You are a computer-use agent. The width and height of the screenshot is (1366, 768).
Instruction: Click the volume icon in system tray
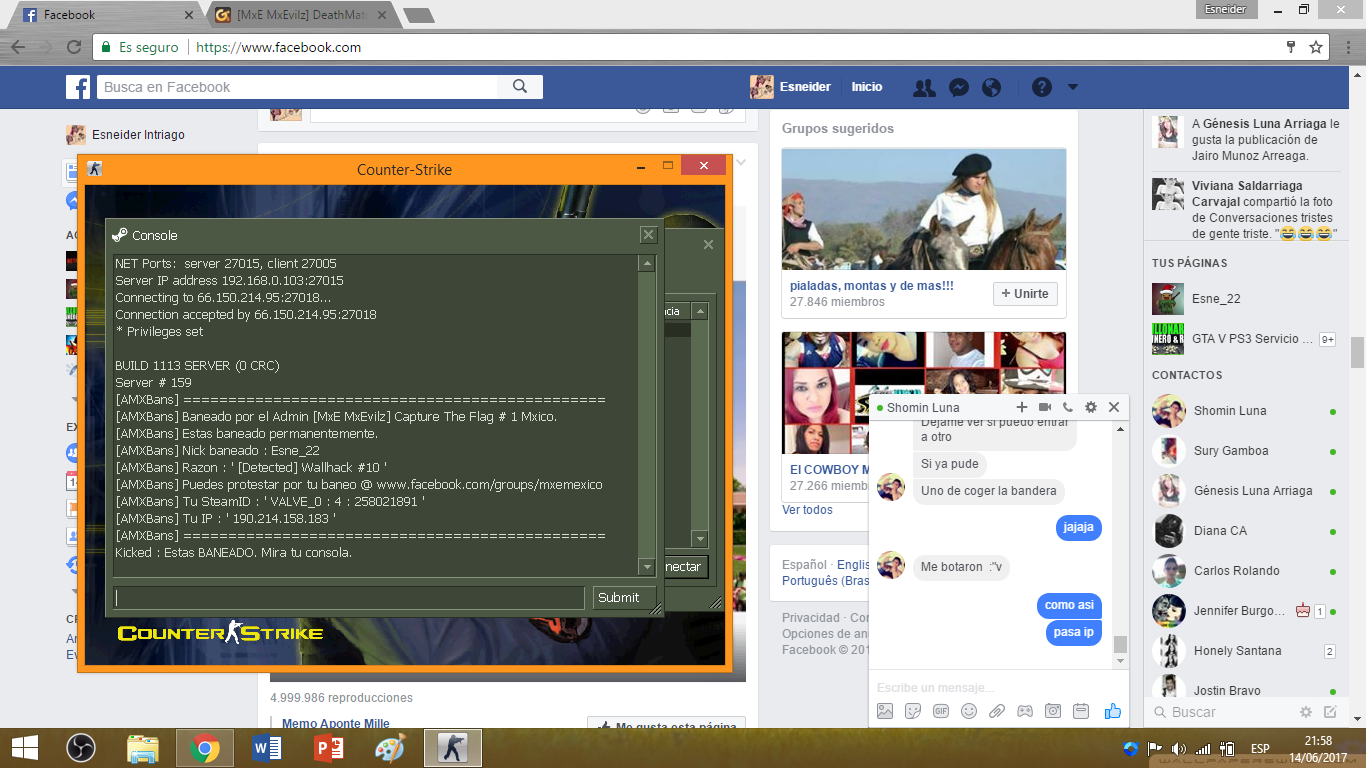coord(1179,748)
